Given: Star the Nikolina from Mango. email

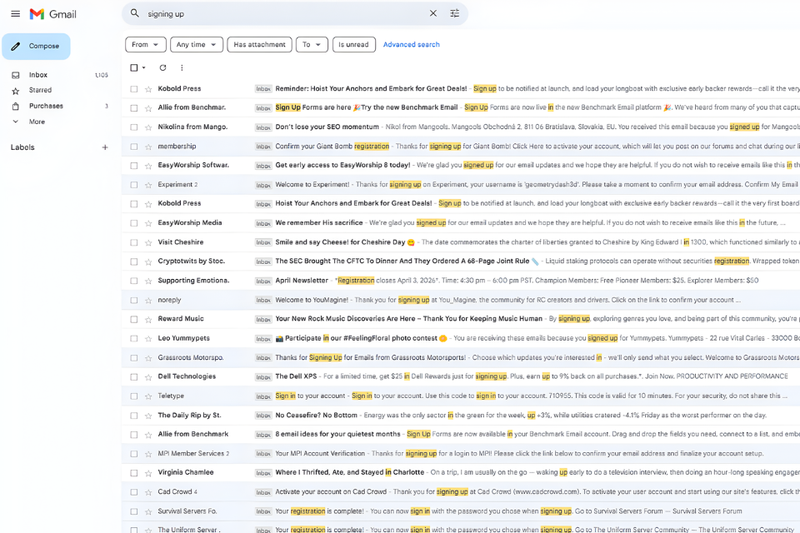Looking at the screenshot, I should pos(148,127).
